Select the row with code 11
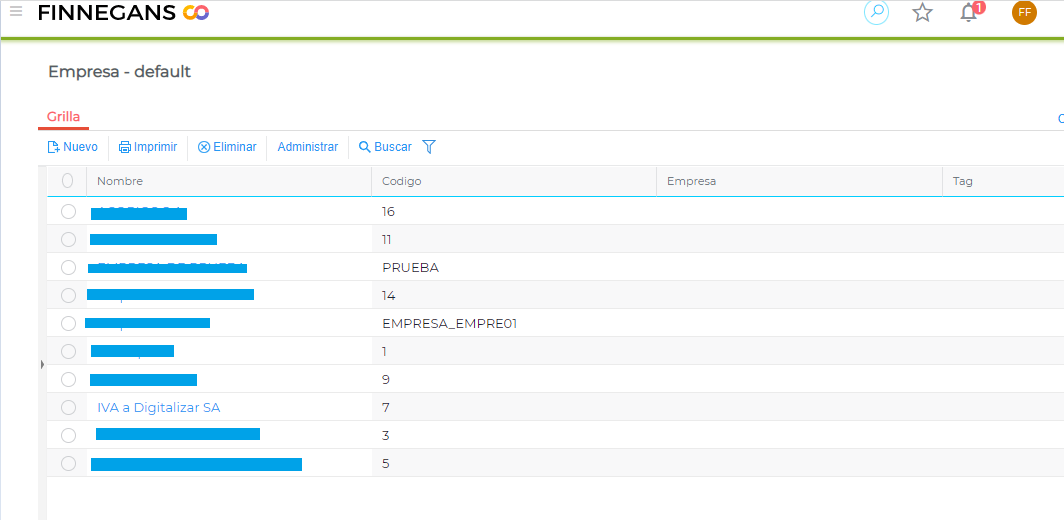The image size is (1064, 520). pos(69,240)
